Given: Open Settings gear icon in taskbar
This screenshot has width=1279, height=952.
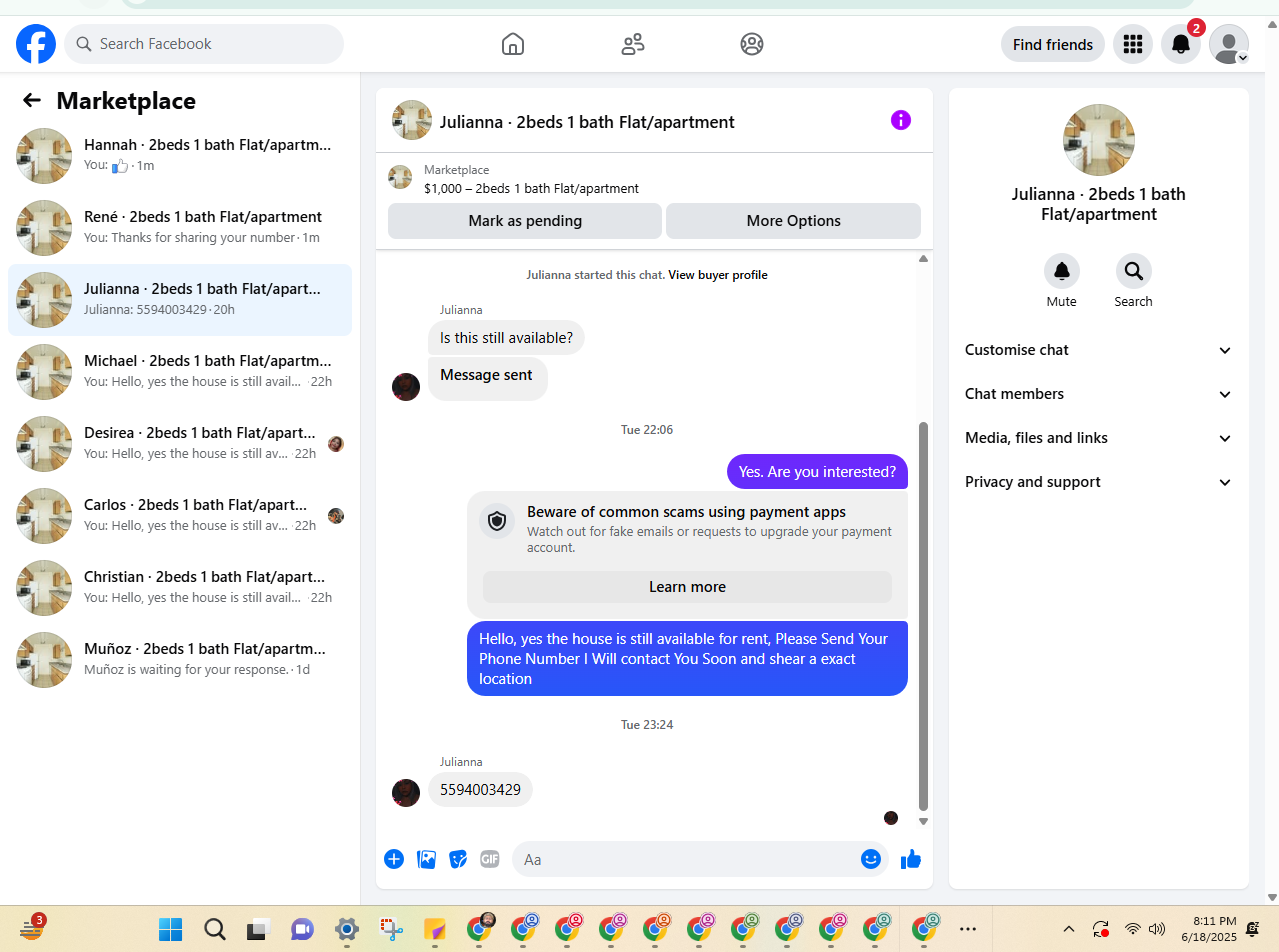Looking at the screenshot, I should point(347,929).
